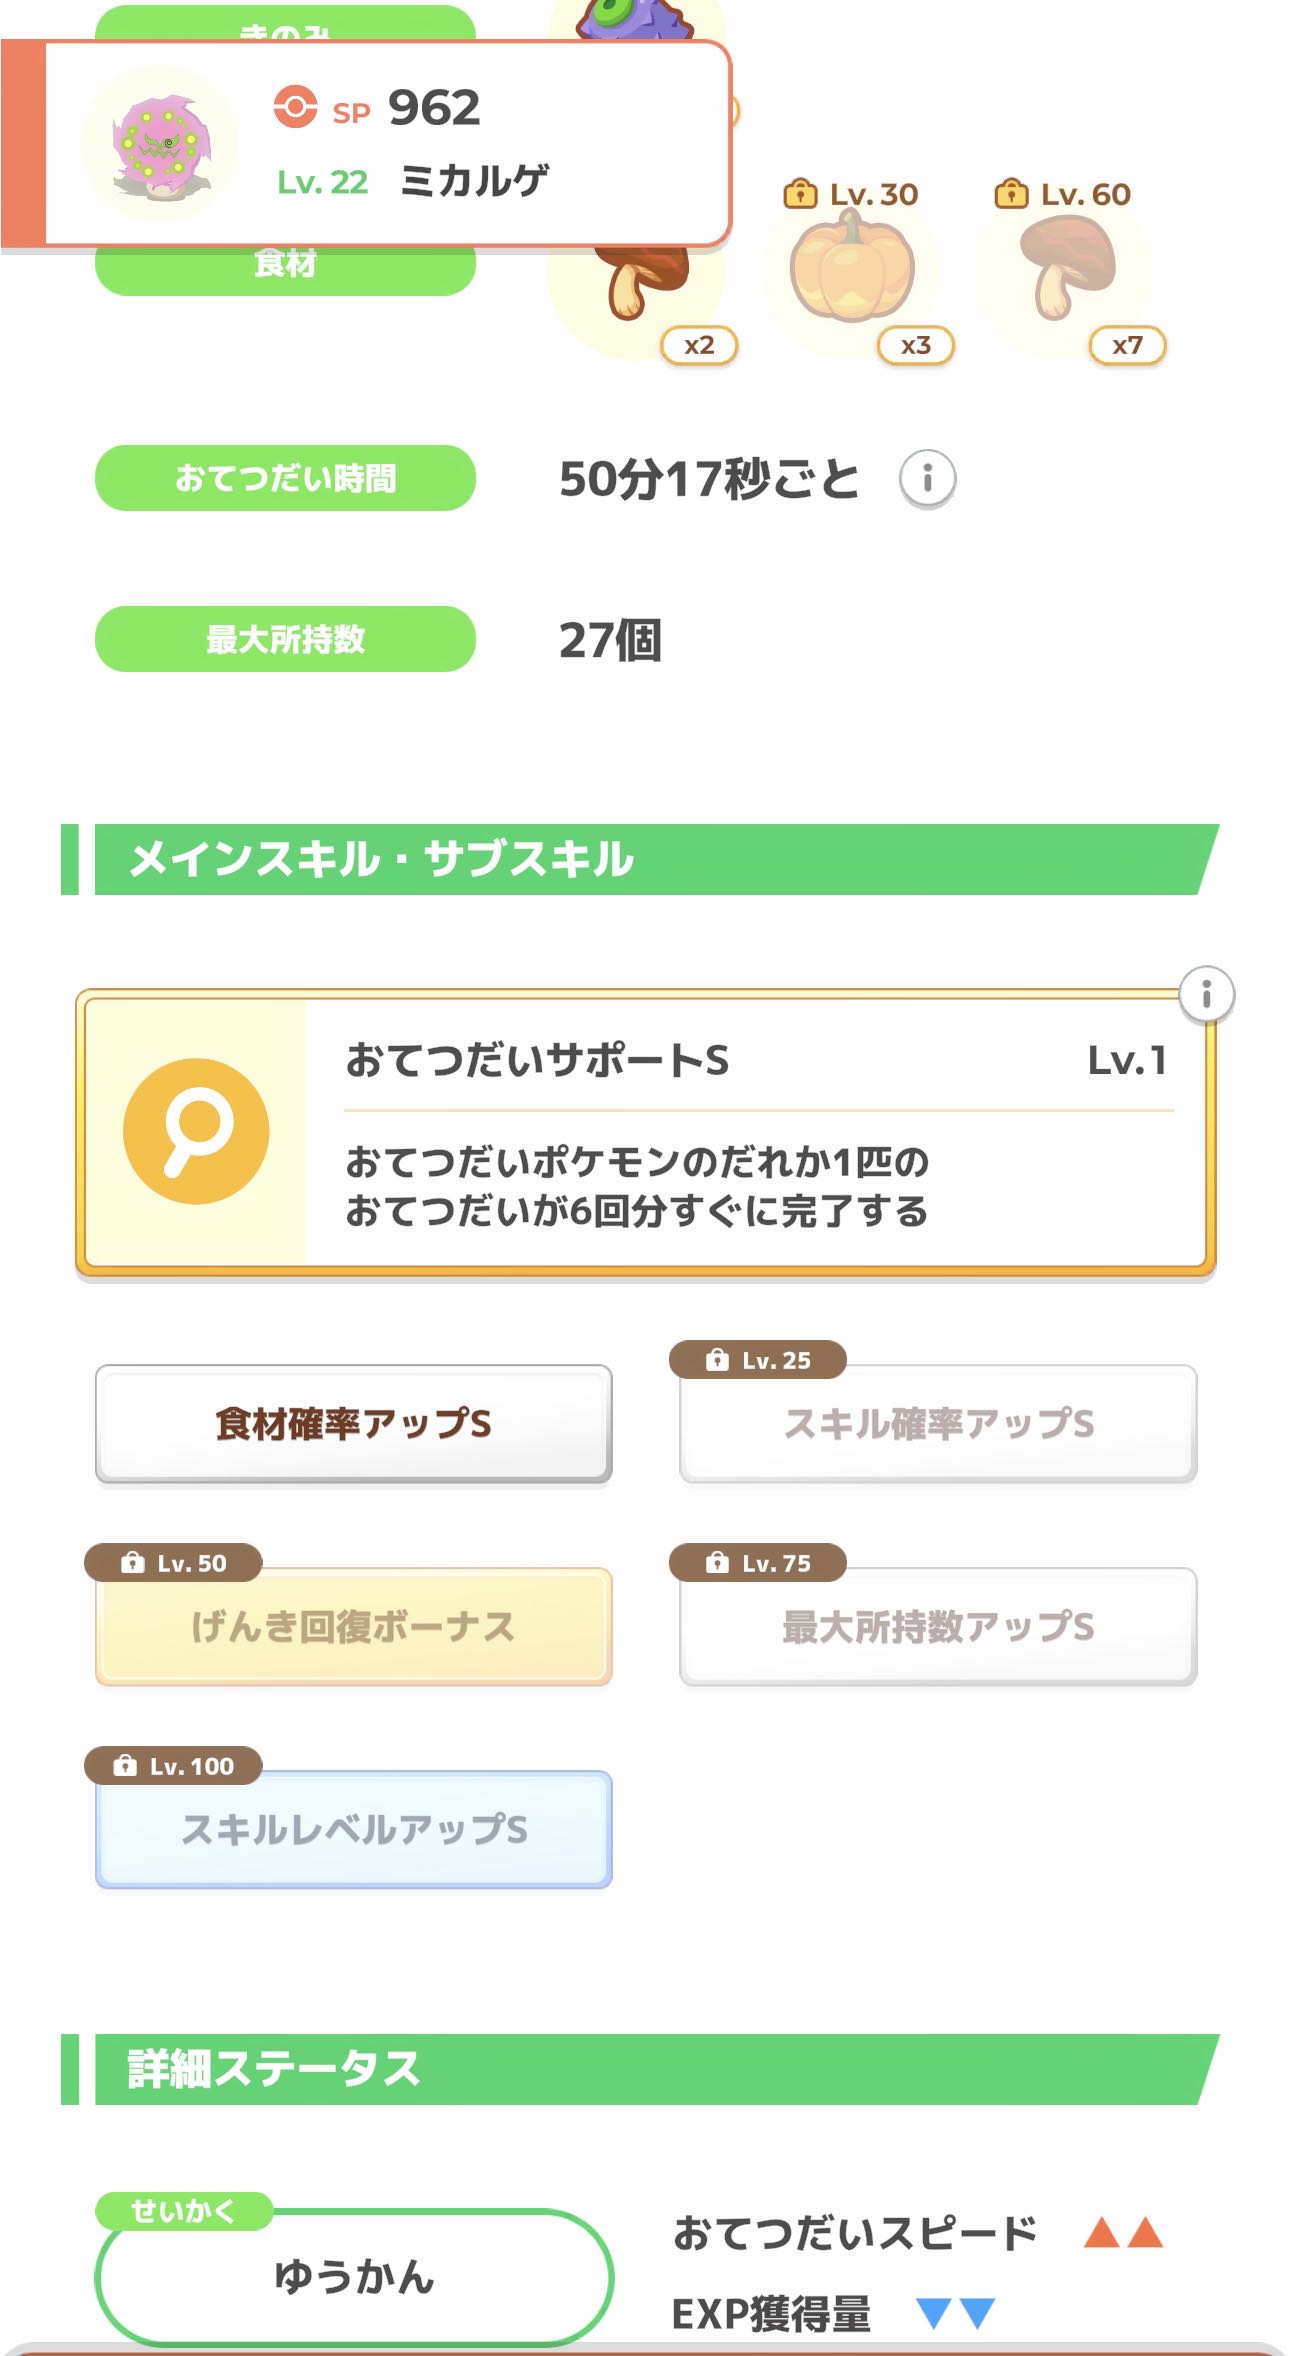Tap the 詳細ステータス section header
The width and height of the screenshot is (1290, 2356).
click(x=640, y=2069)
